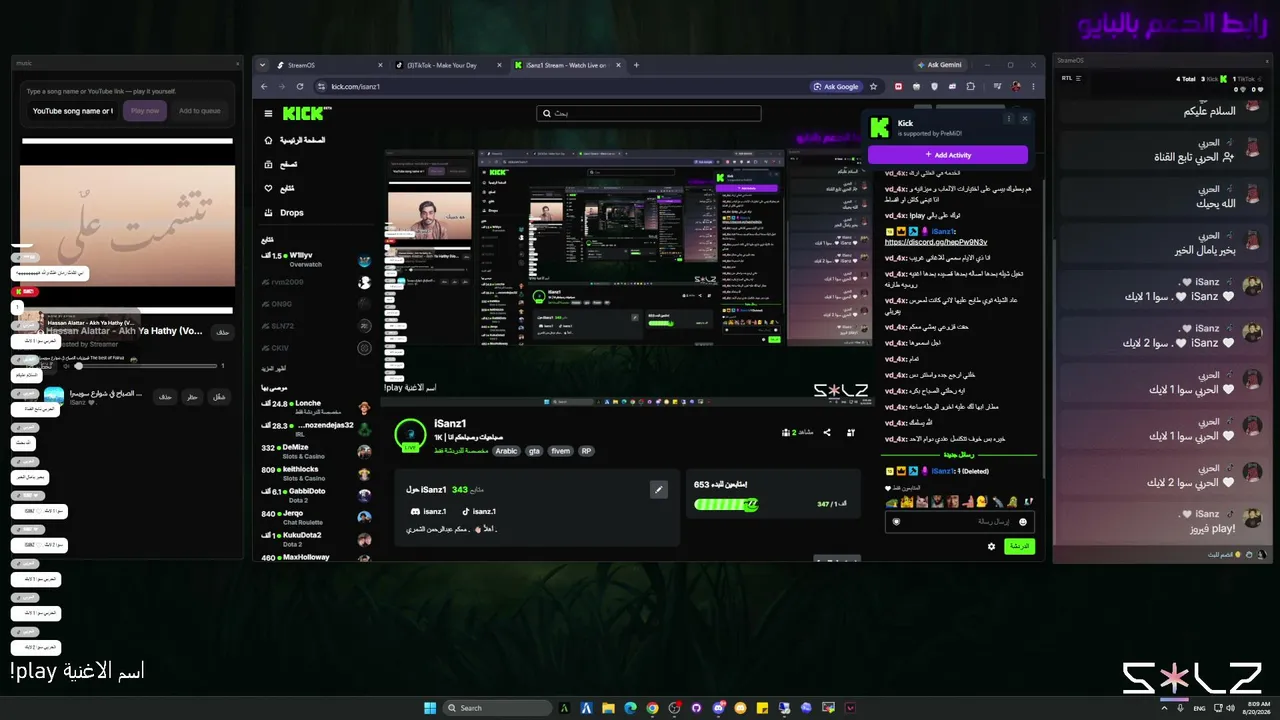Screen dimensions: 1280x720
Task: Click Add to queue in the music window
Action: tap(199, 111)
